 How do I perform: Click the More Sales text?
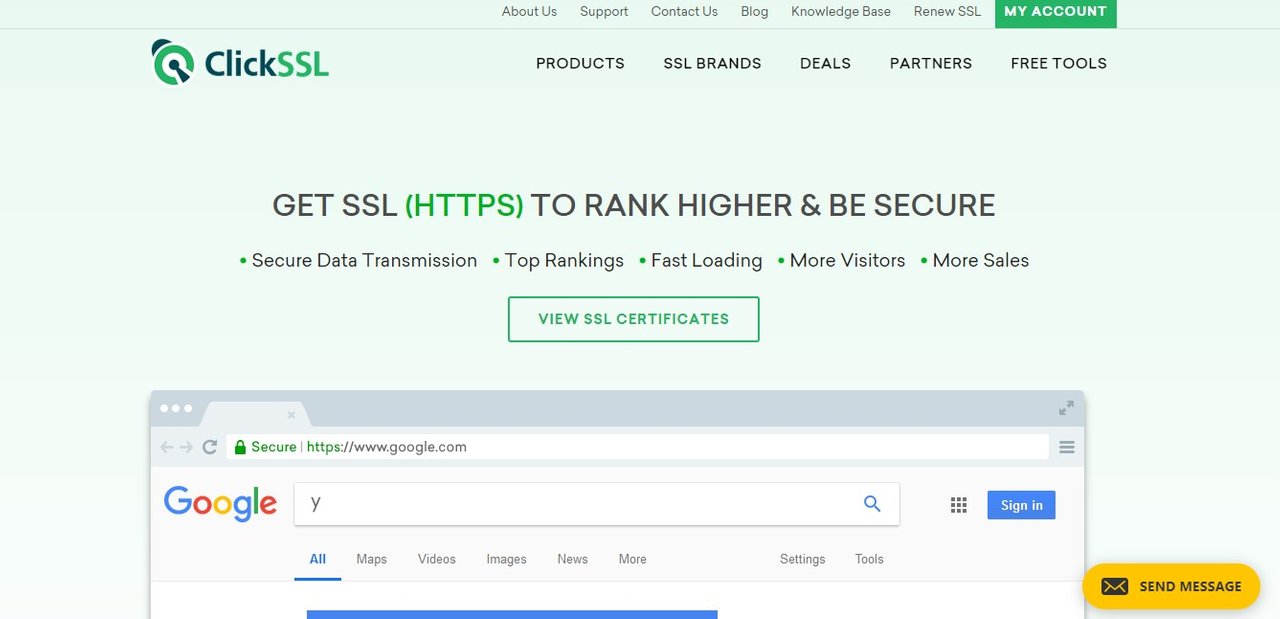(x=980, y=261)
